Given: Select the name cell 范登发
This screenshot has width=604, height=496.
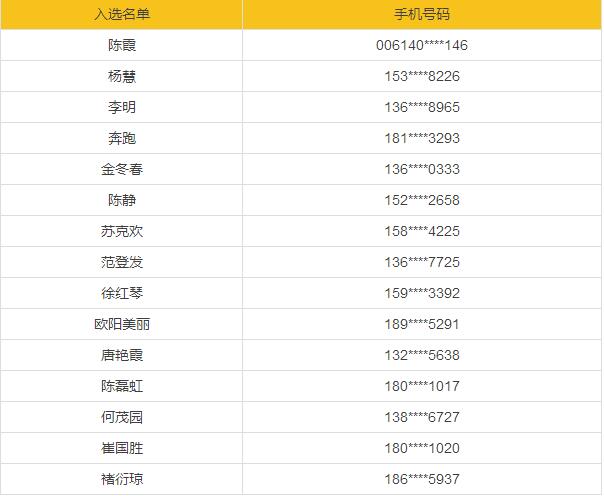Looking at the screenshot, I should point(121,262).
